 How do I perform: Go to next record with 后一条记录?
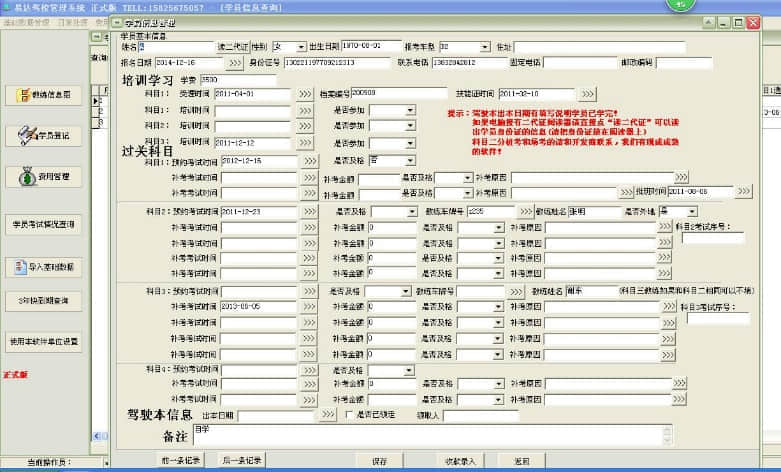[x=240, y=461]
